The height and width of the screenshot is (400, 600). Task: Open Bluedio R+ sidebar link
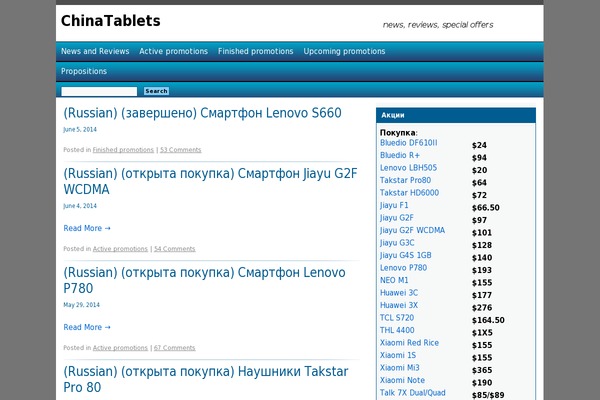[x=400, y=155]
